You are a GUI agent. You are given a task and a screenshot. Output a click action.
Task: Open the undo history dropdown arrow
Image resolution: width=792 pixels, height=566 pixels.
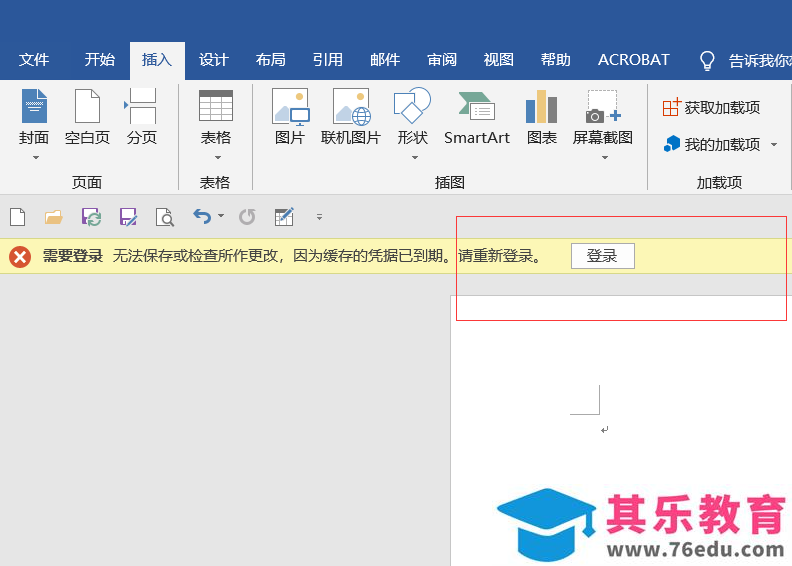point(221,216)
